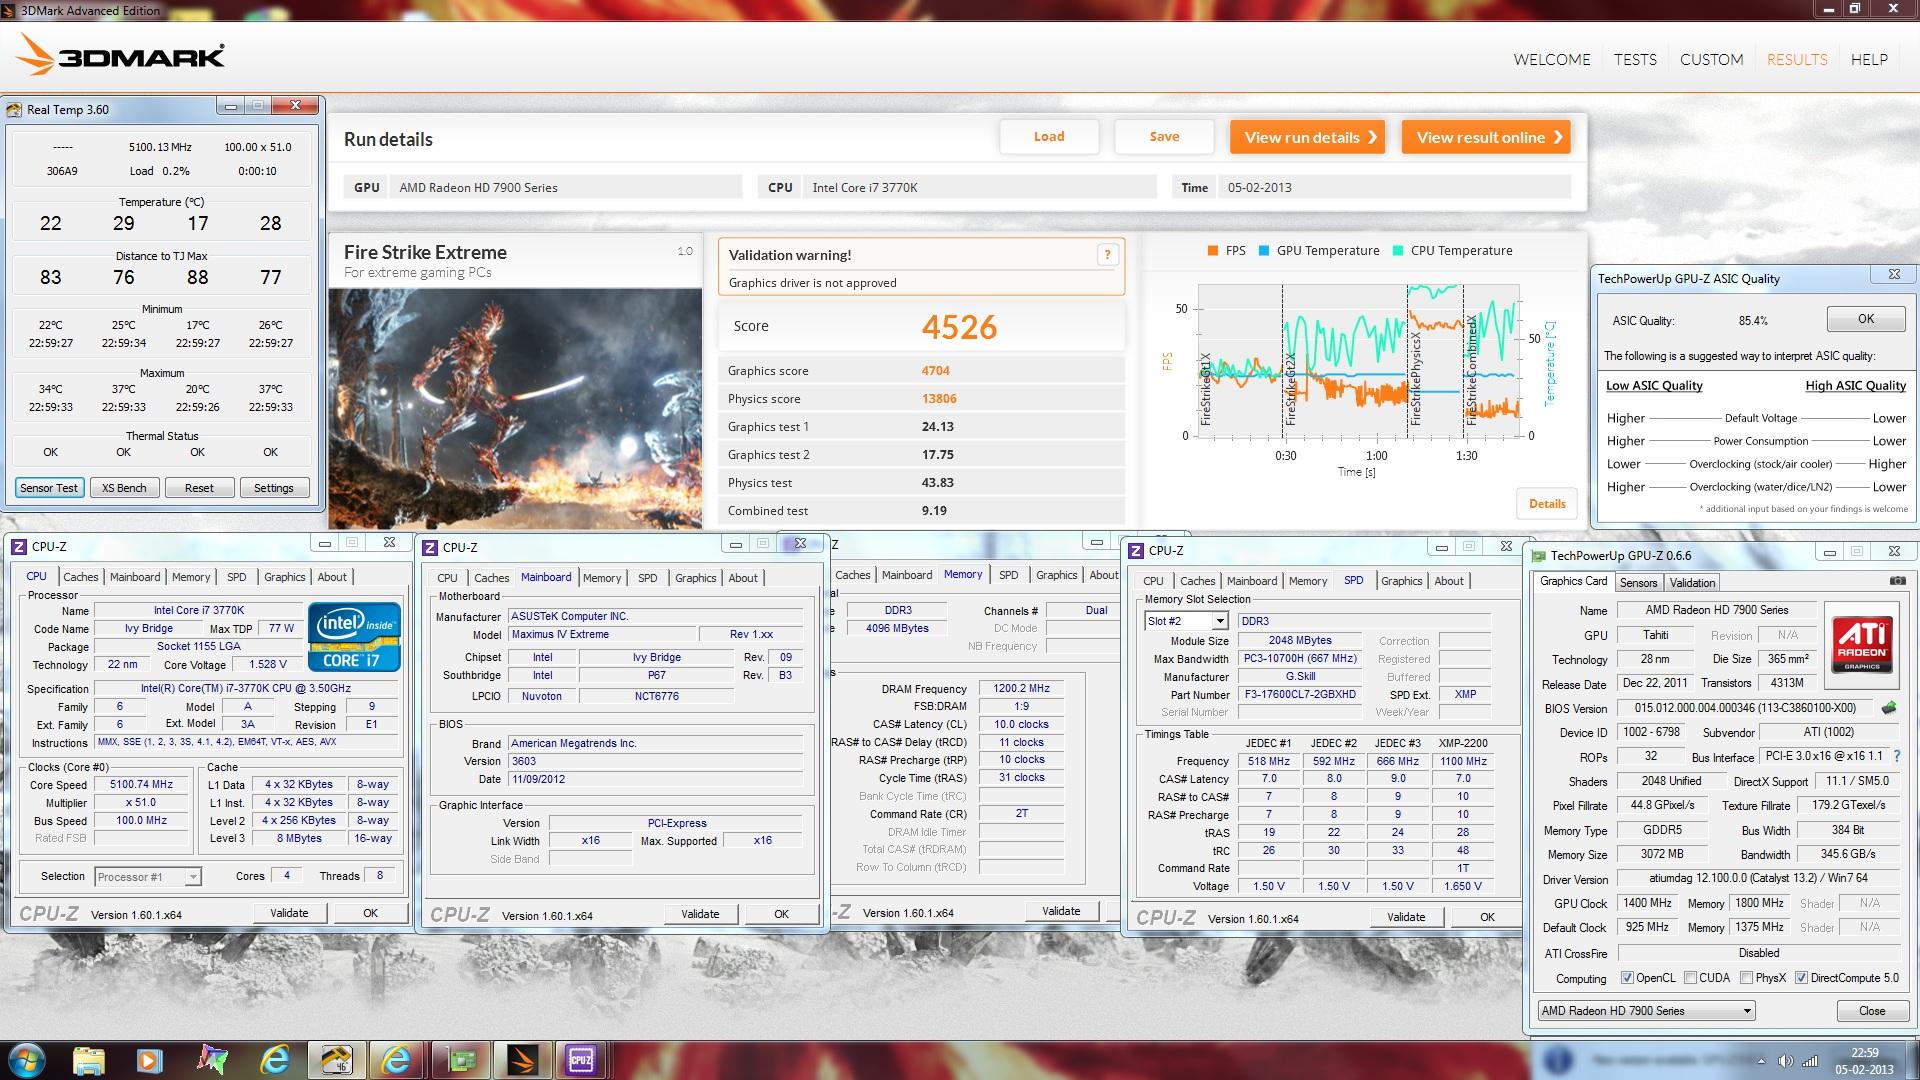Open Graphics tab in the CPU-Z Mainboard window
The image size is (1920, 1080).
pos(695,578)
